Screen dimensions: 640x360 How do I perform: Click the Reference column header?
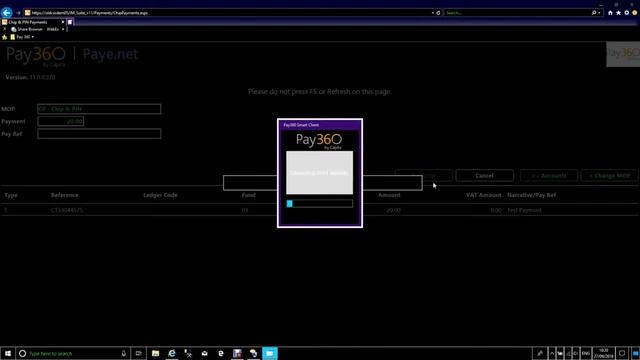point(64,195)
